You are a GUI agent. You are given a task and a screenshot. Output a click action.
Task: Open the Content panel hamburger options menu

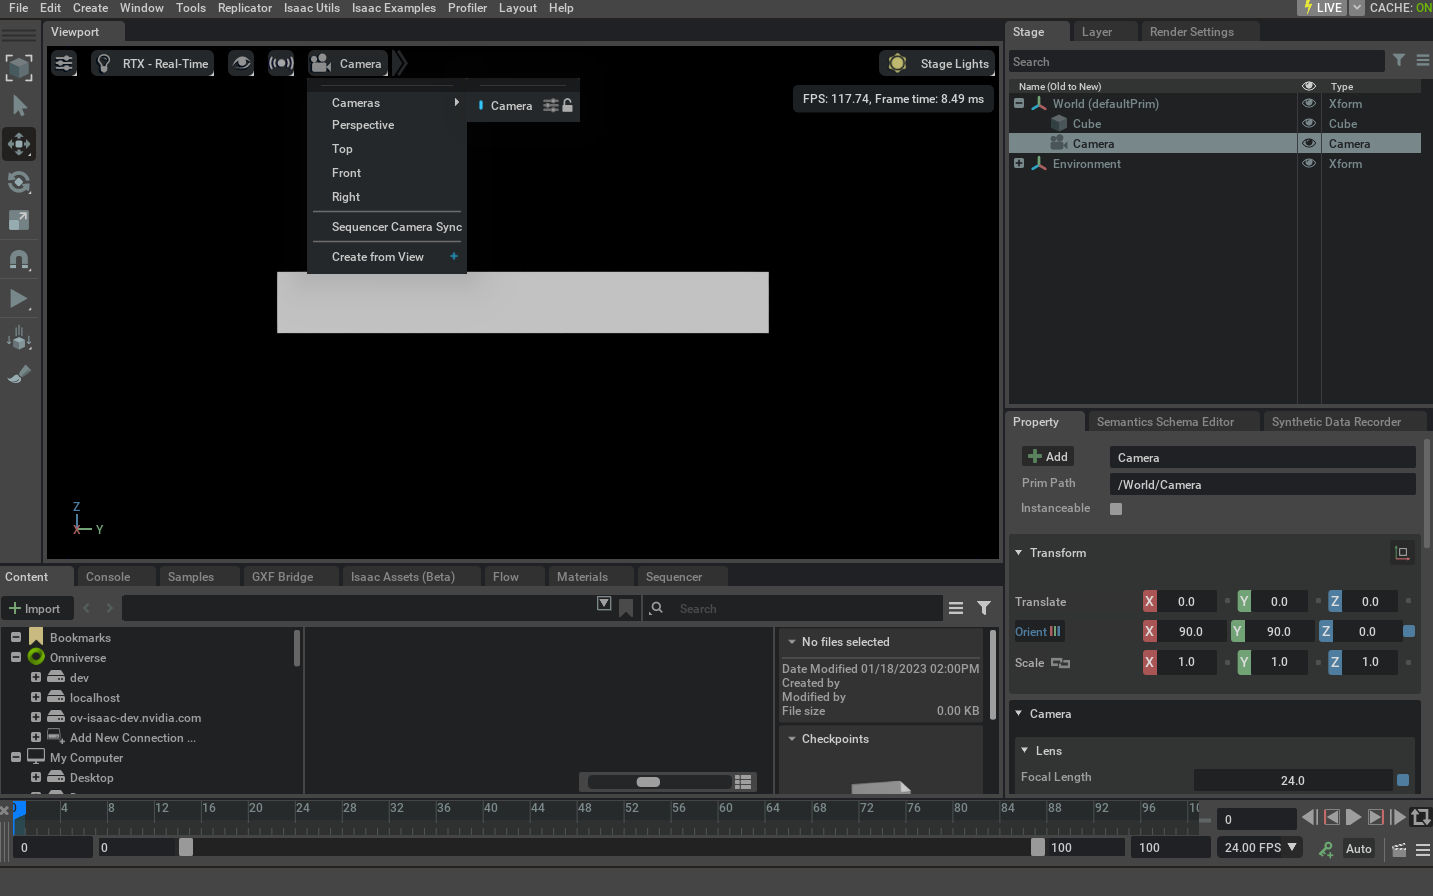(x=956, y=608)
